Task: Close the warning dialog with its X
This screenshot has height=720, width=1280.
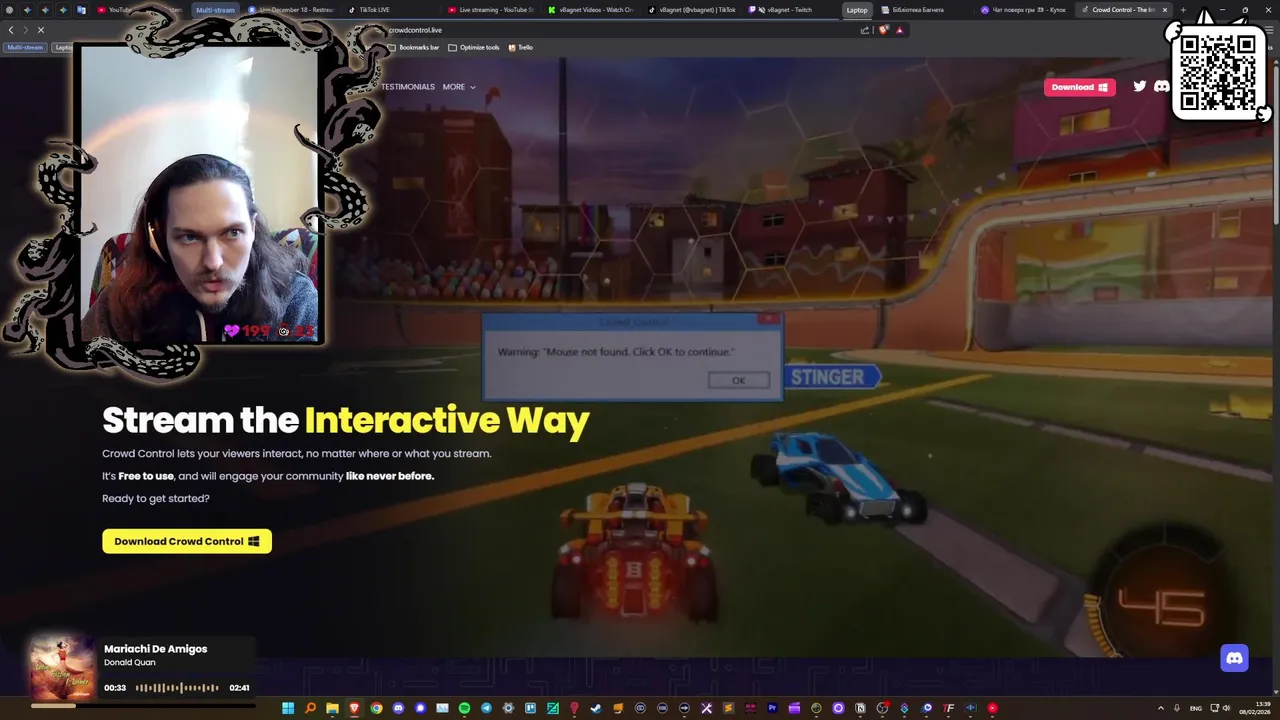Action: 768,320
